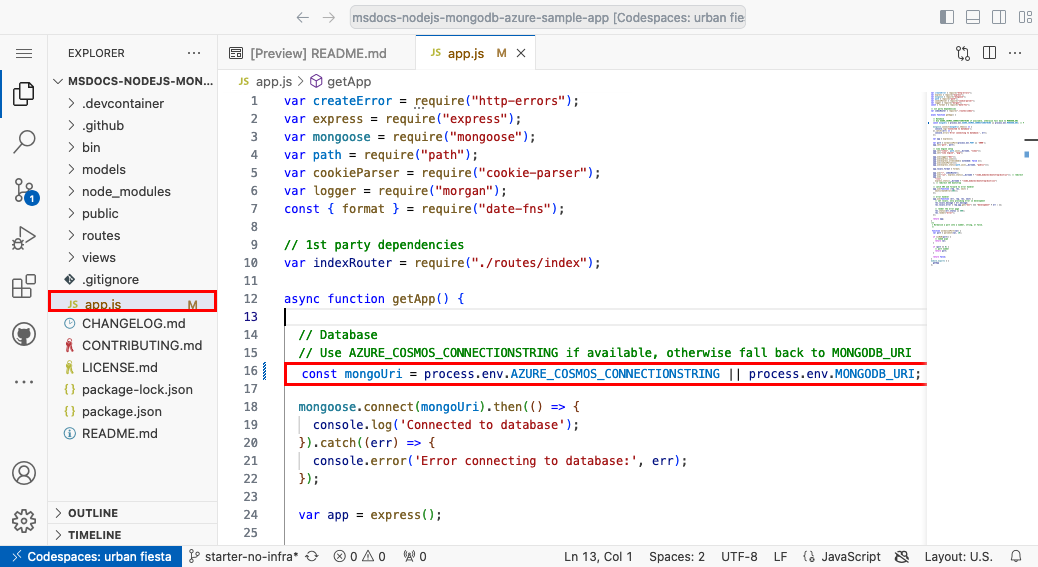This screenshot has height=567, width=1038.
Task: Toggle the bottom panel layout button
Action: tap(970, 17)
